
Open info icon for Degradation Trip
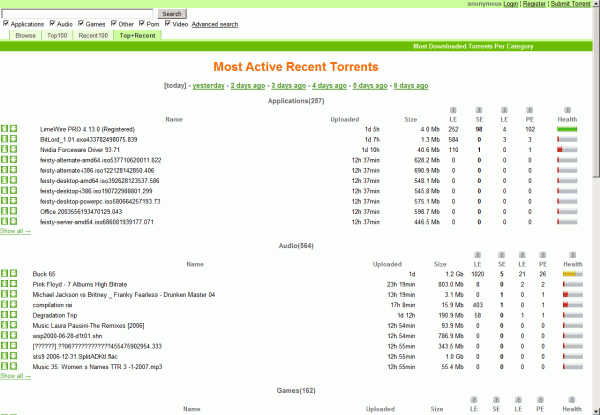4,314
